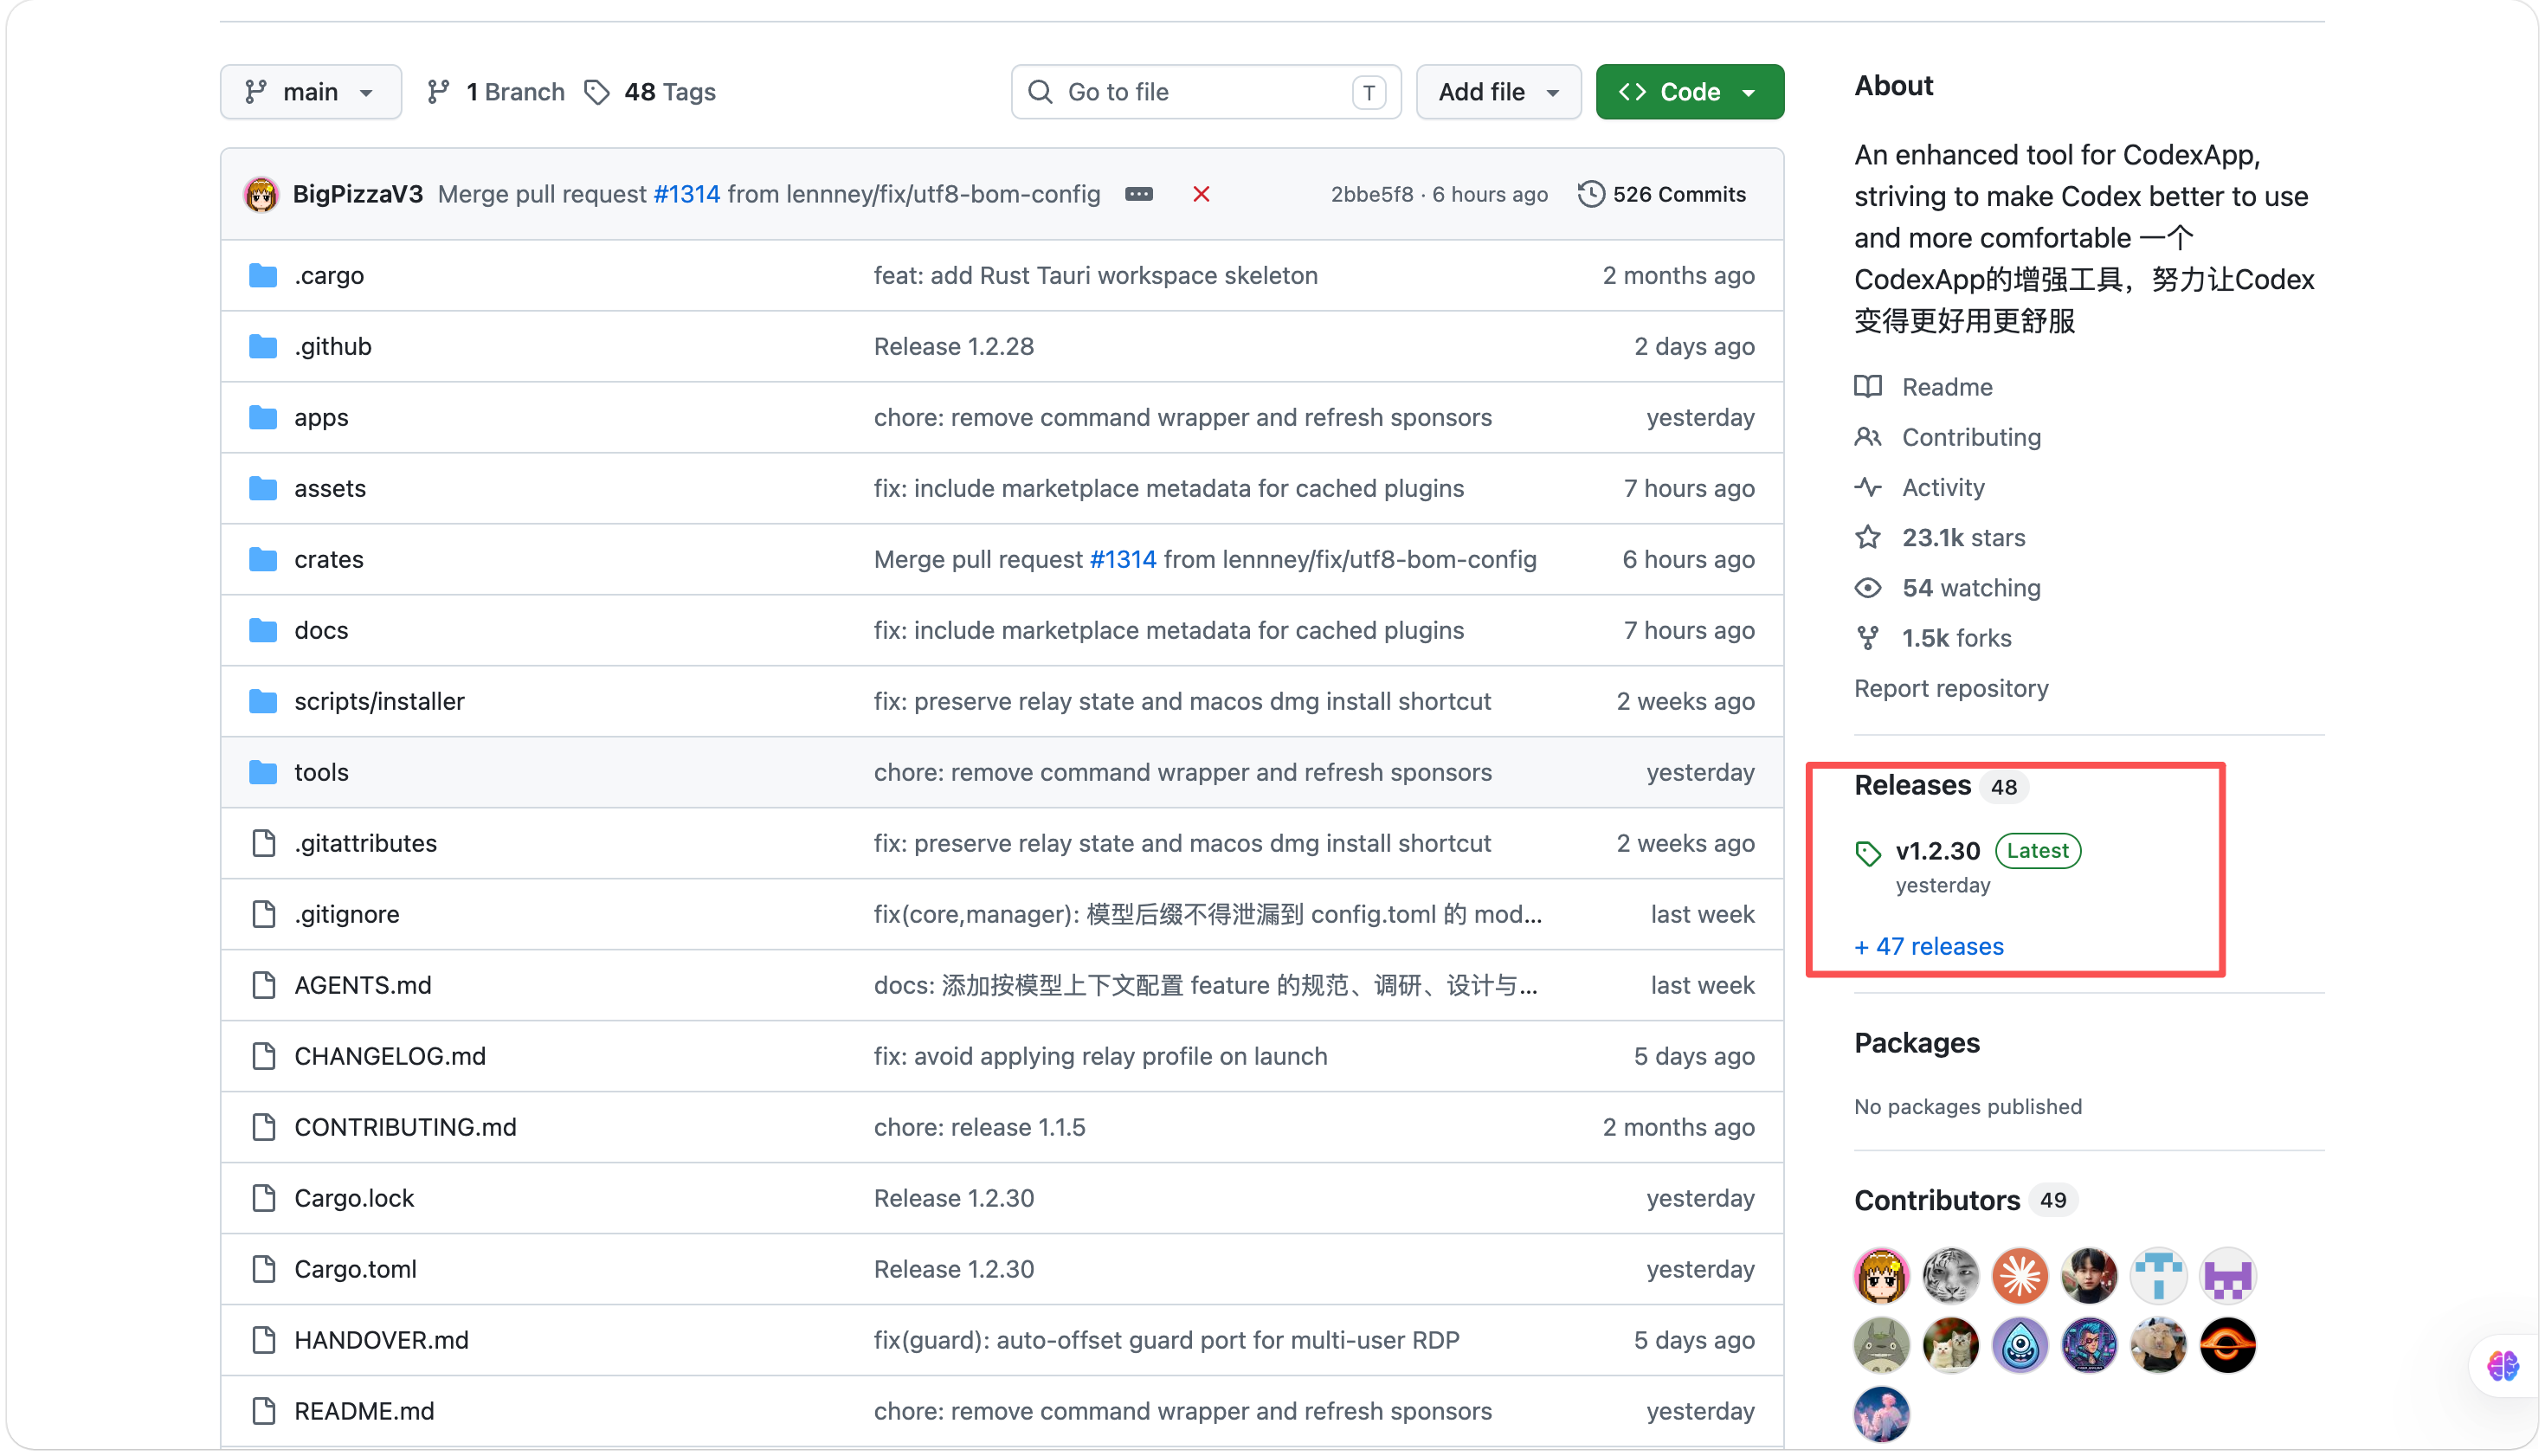Click the brain extension icon at right edge
This screenshot has height=1456, width=2545.
[x=2503, y=1365]
